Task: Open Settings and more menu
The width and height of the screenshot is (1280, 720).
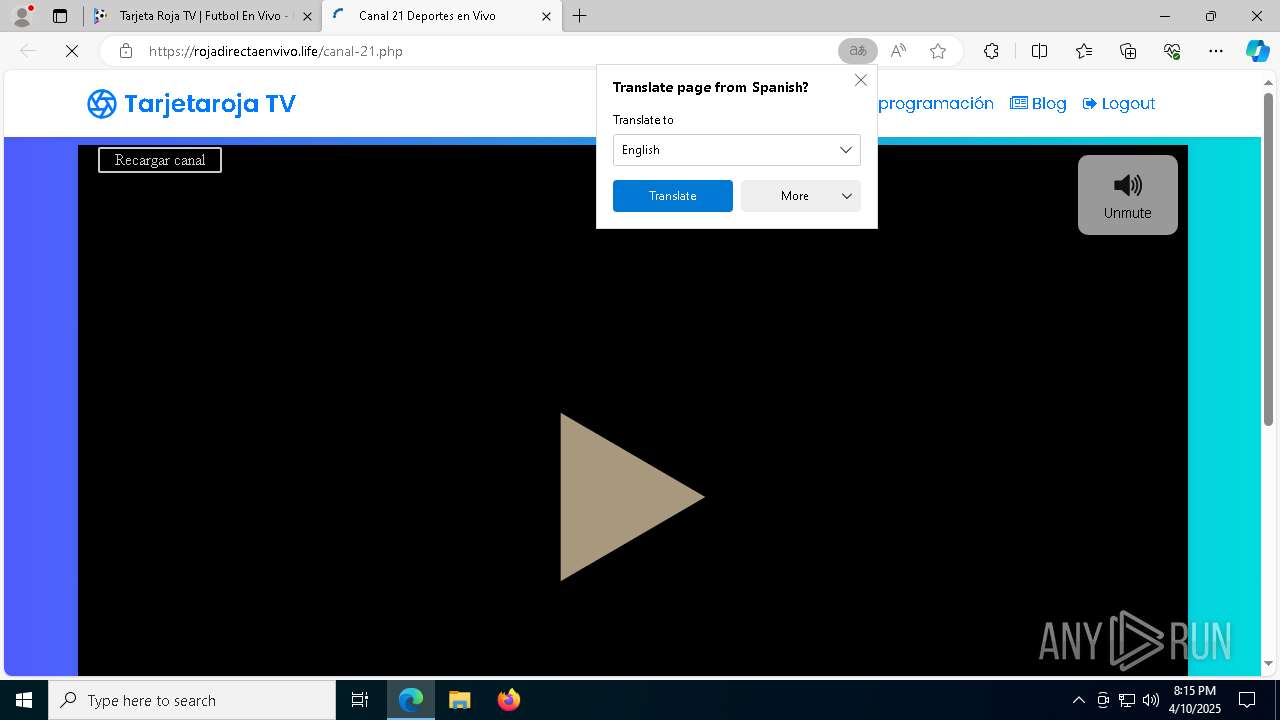Action: click(1216, 51)
